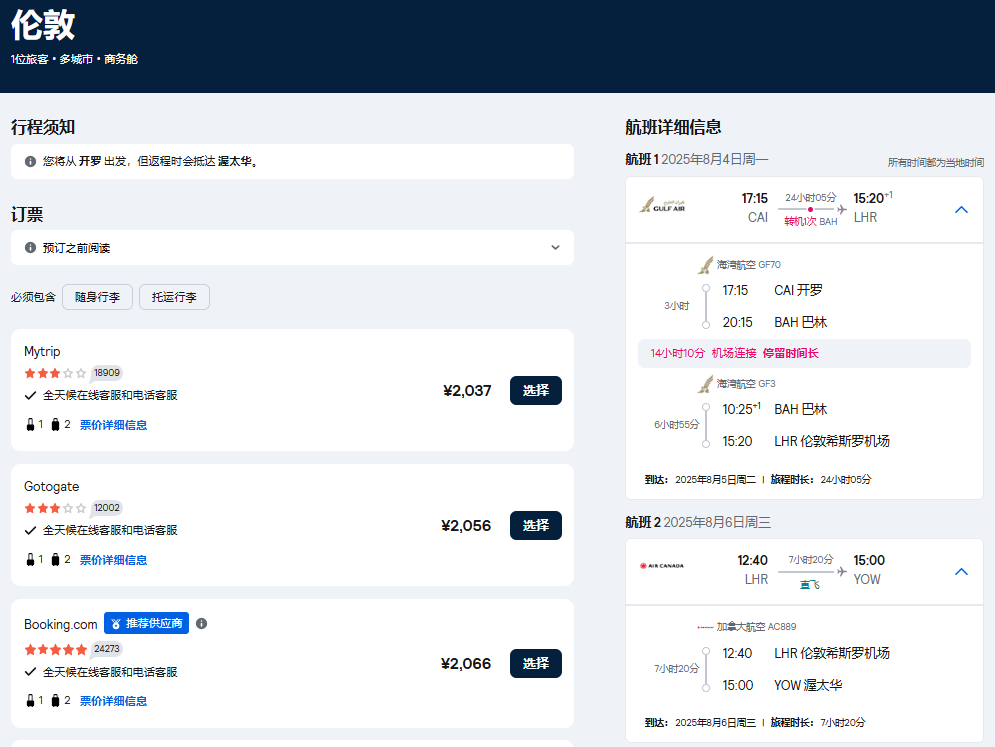Click the Booking.com provider name
995x747 pixels.
60,624
